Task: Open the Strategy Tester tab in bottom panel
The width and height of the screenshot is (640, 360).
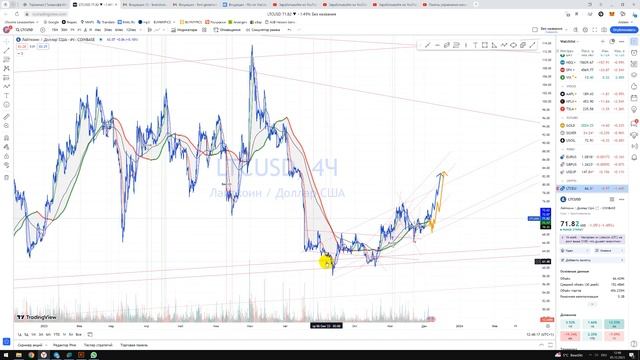Action: click(98, 345)
